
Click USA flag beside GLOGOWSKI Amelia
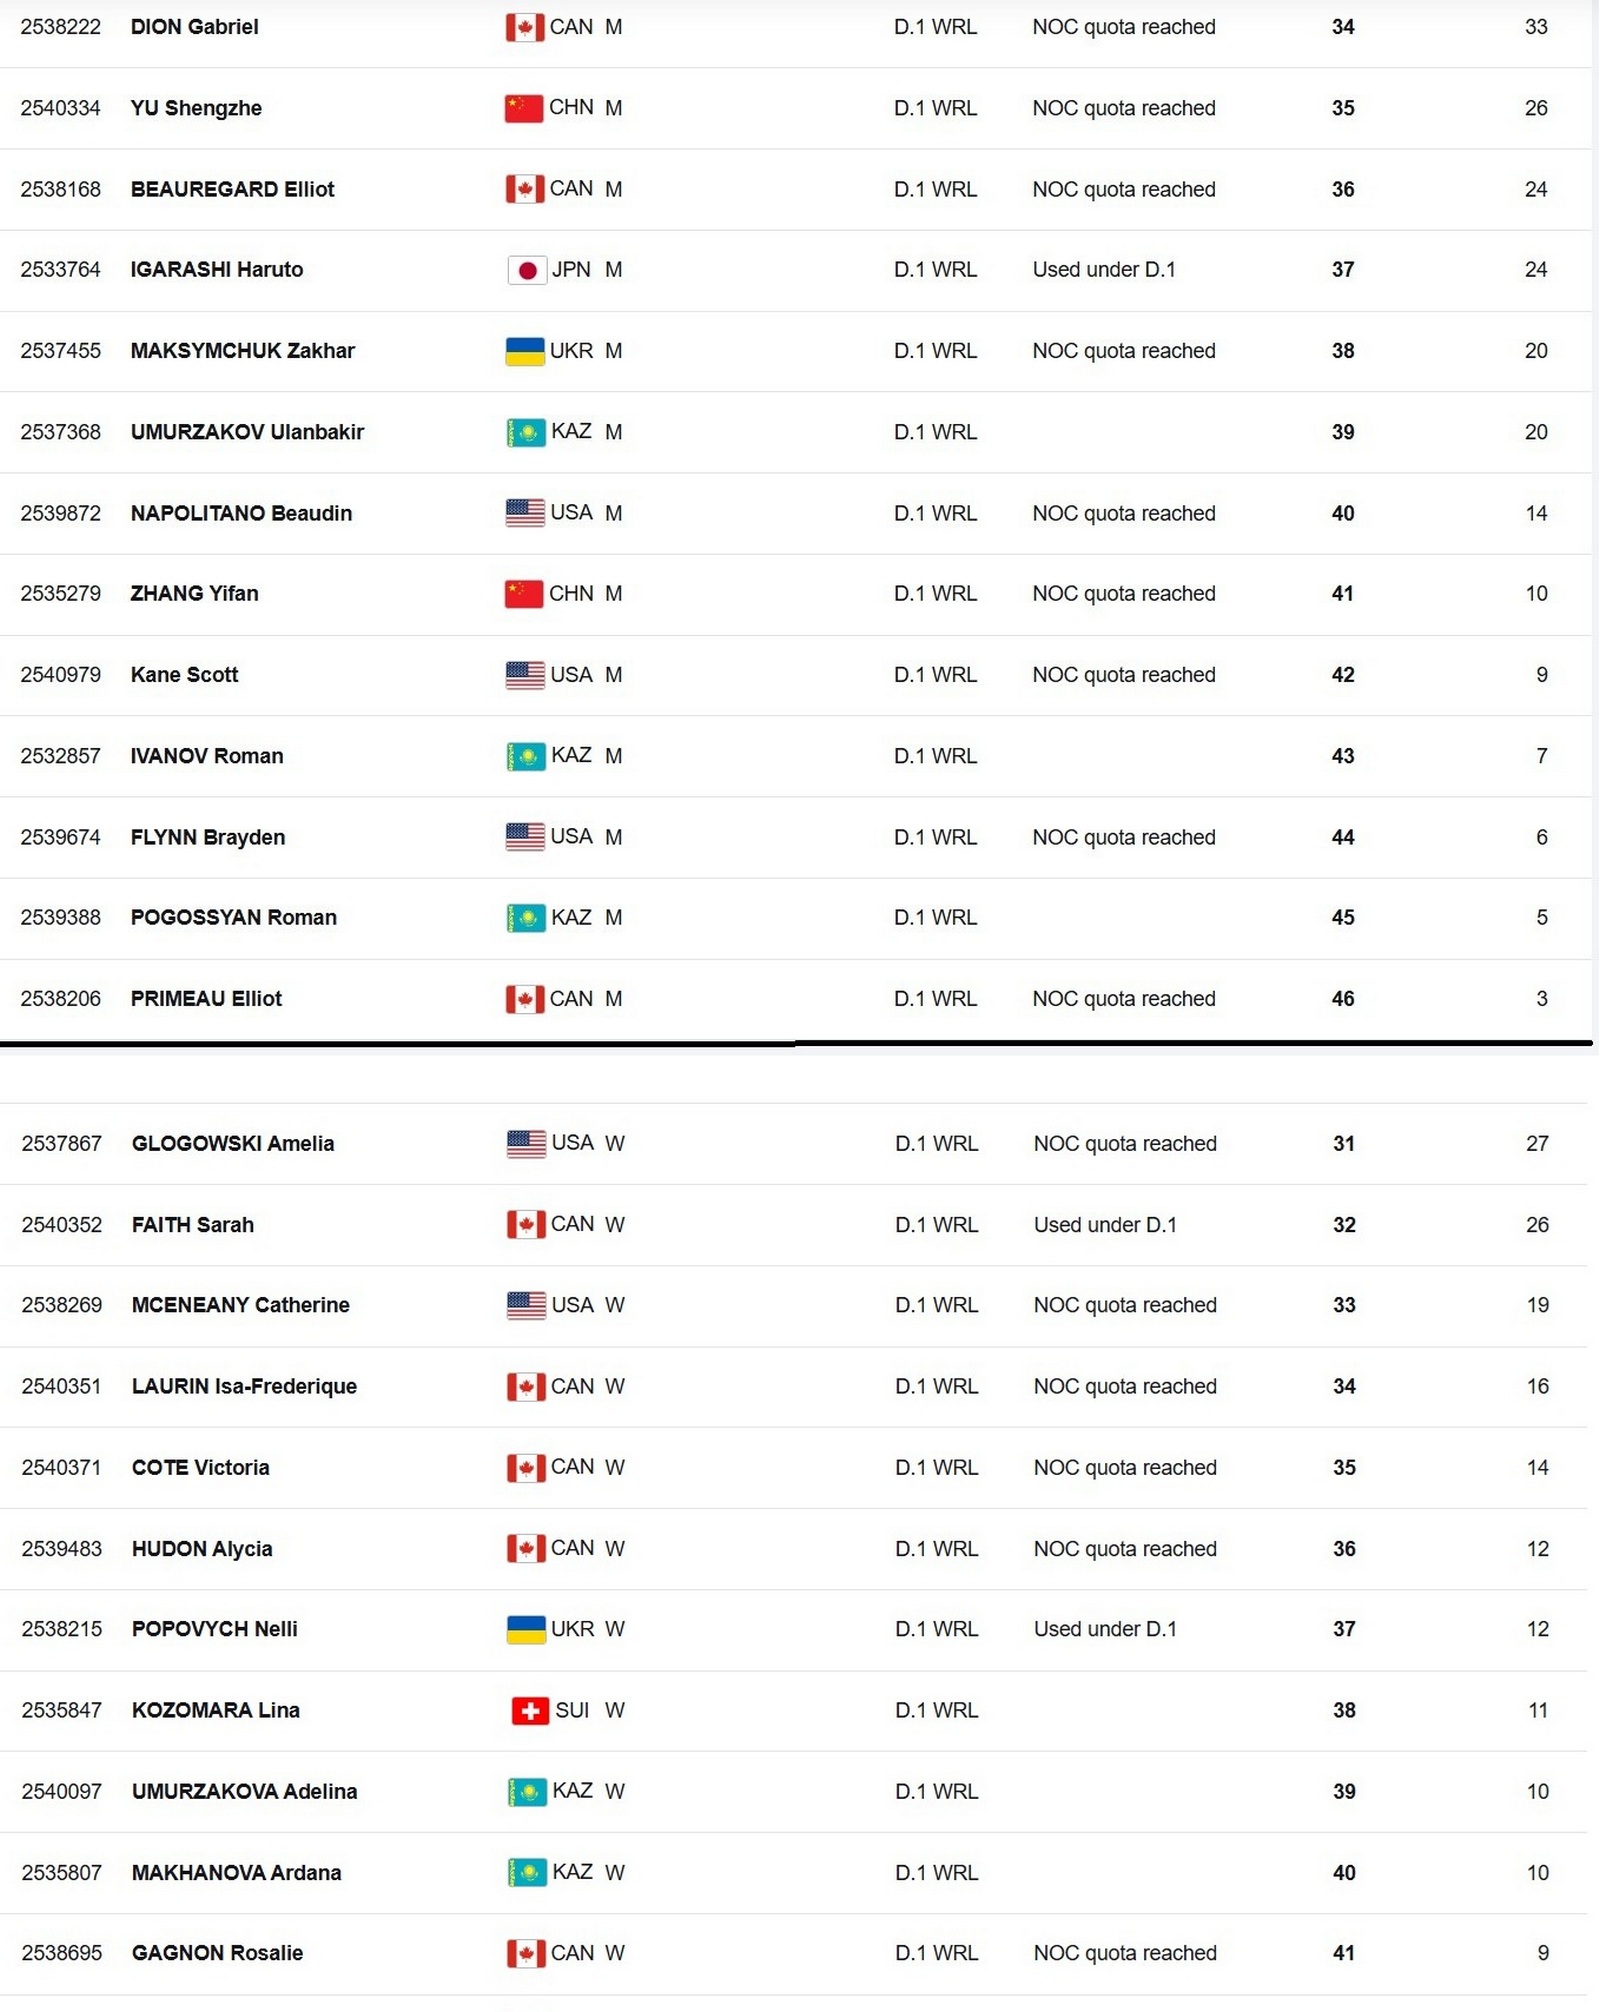525,1143
